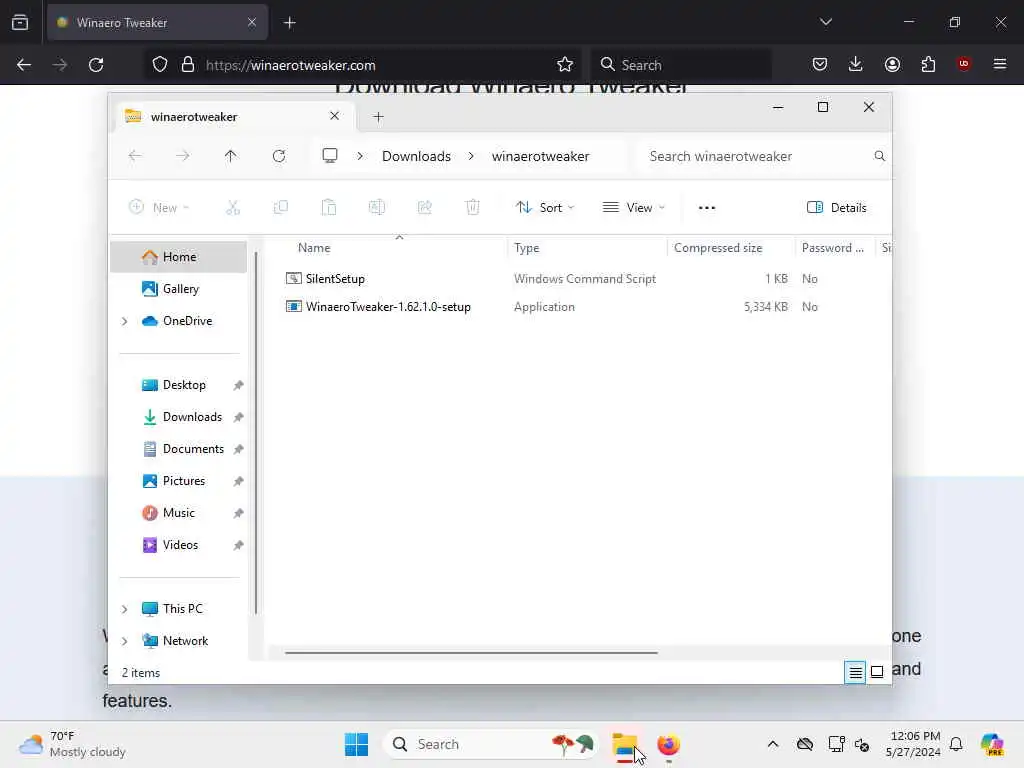The image size is (1024, 768).
Task: Navigate back in File Explorer
Action: point(135,156)
